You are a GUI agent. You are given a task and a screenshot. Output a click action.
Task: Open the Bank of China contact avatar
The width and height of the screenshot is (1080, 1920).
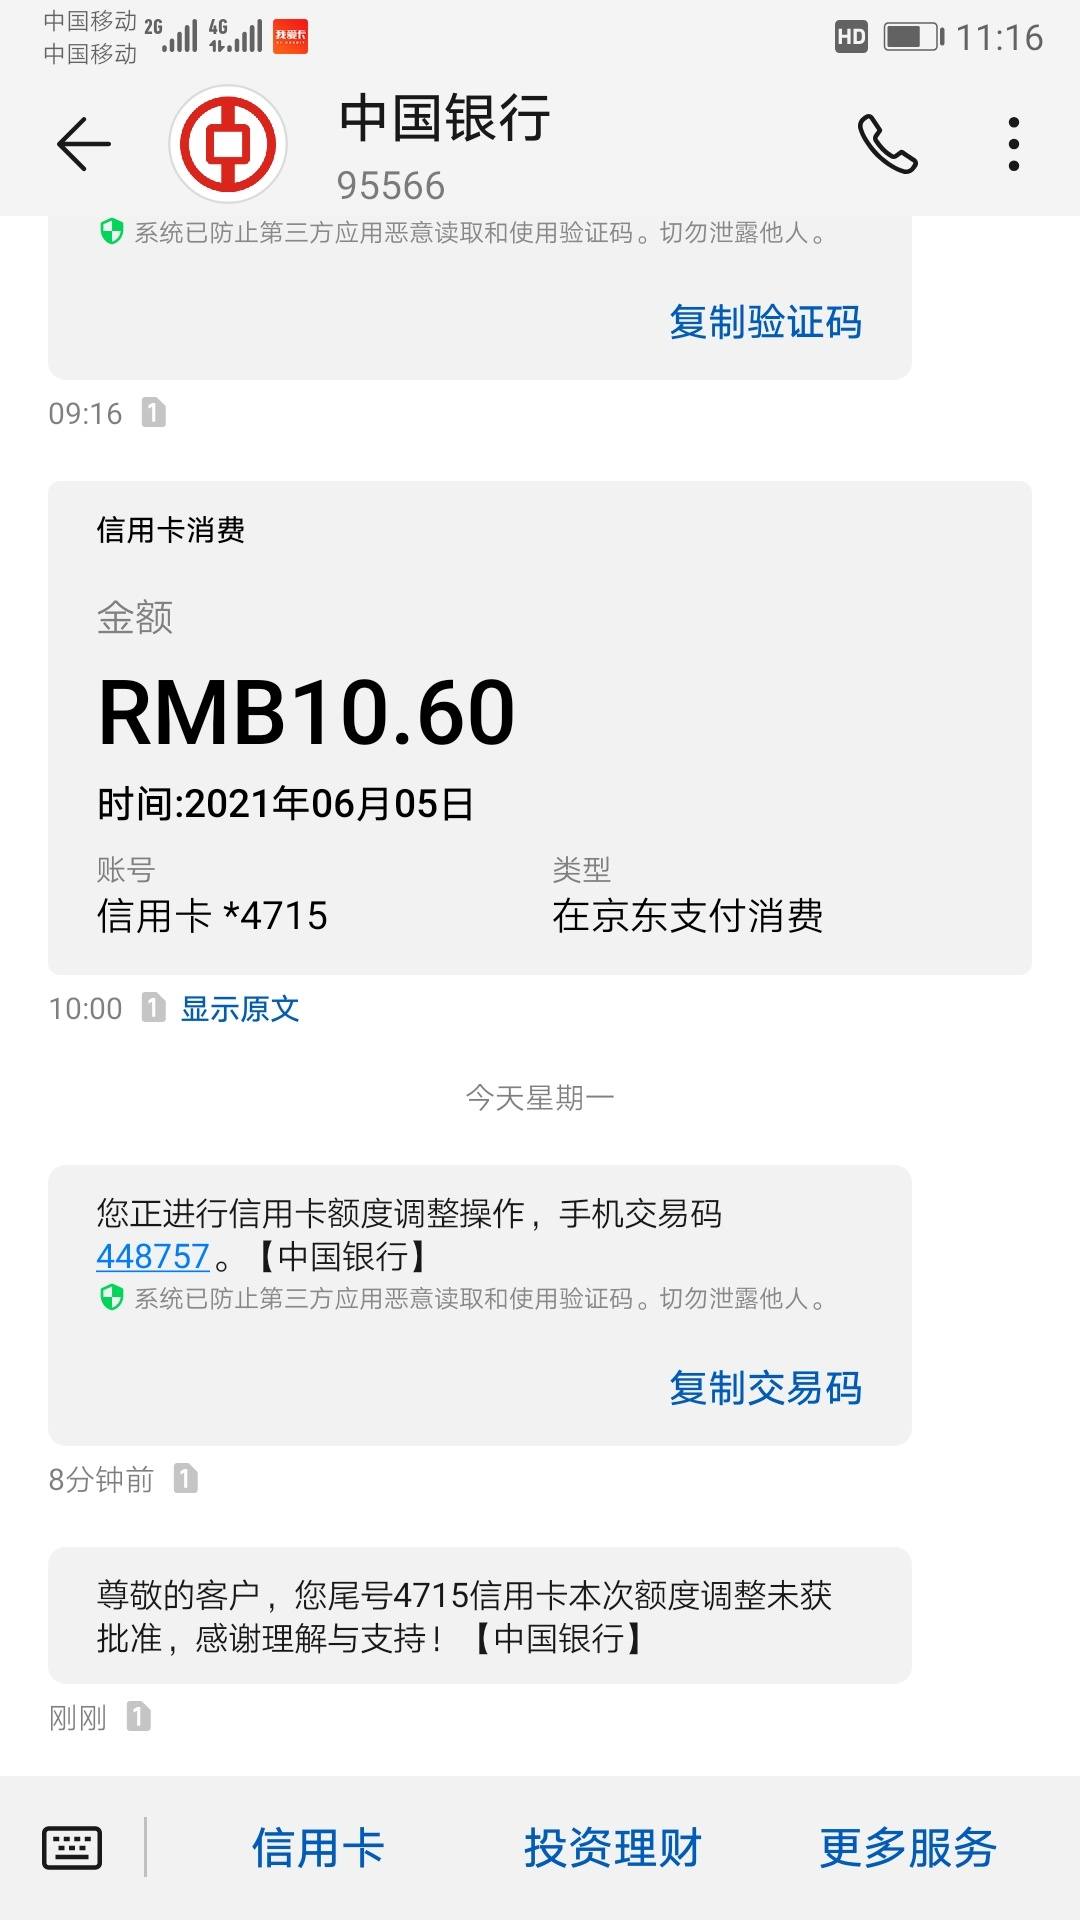[x=228, y=144]
